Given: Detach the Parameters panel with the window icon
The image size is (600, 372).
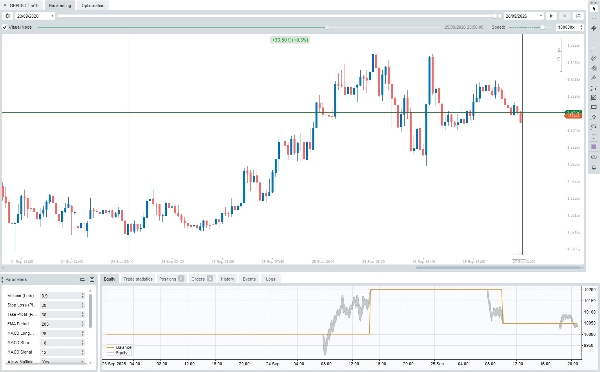Looking at the screenshot, I should pos(82,280).
